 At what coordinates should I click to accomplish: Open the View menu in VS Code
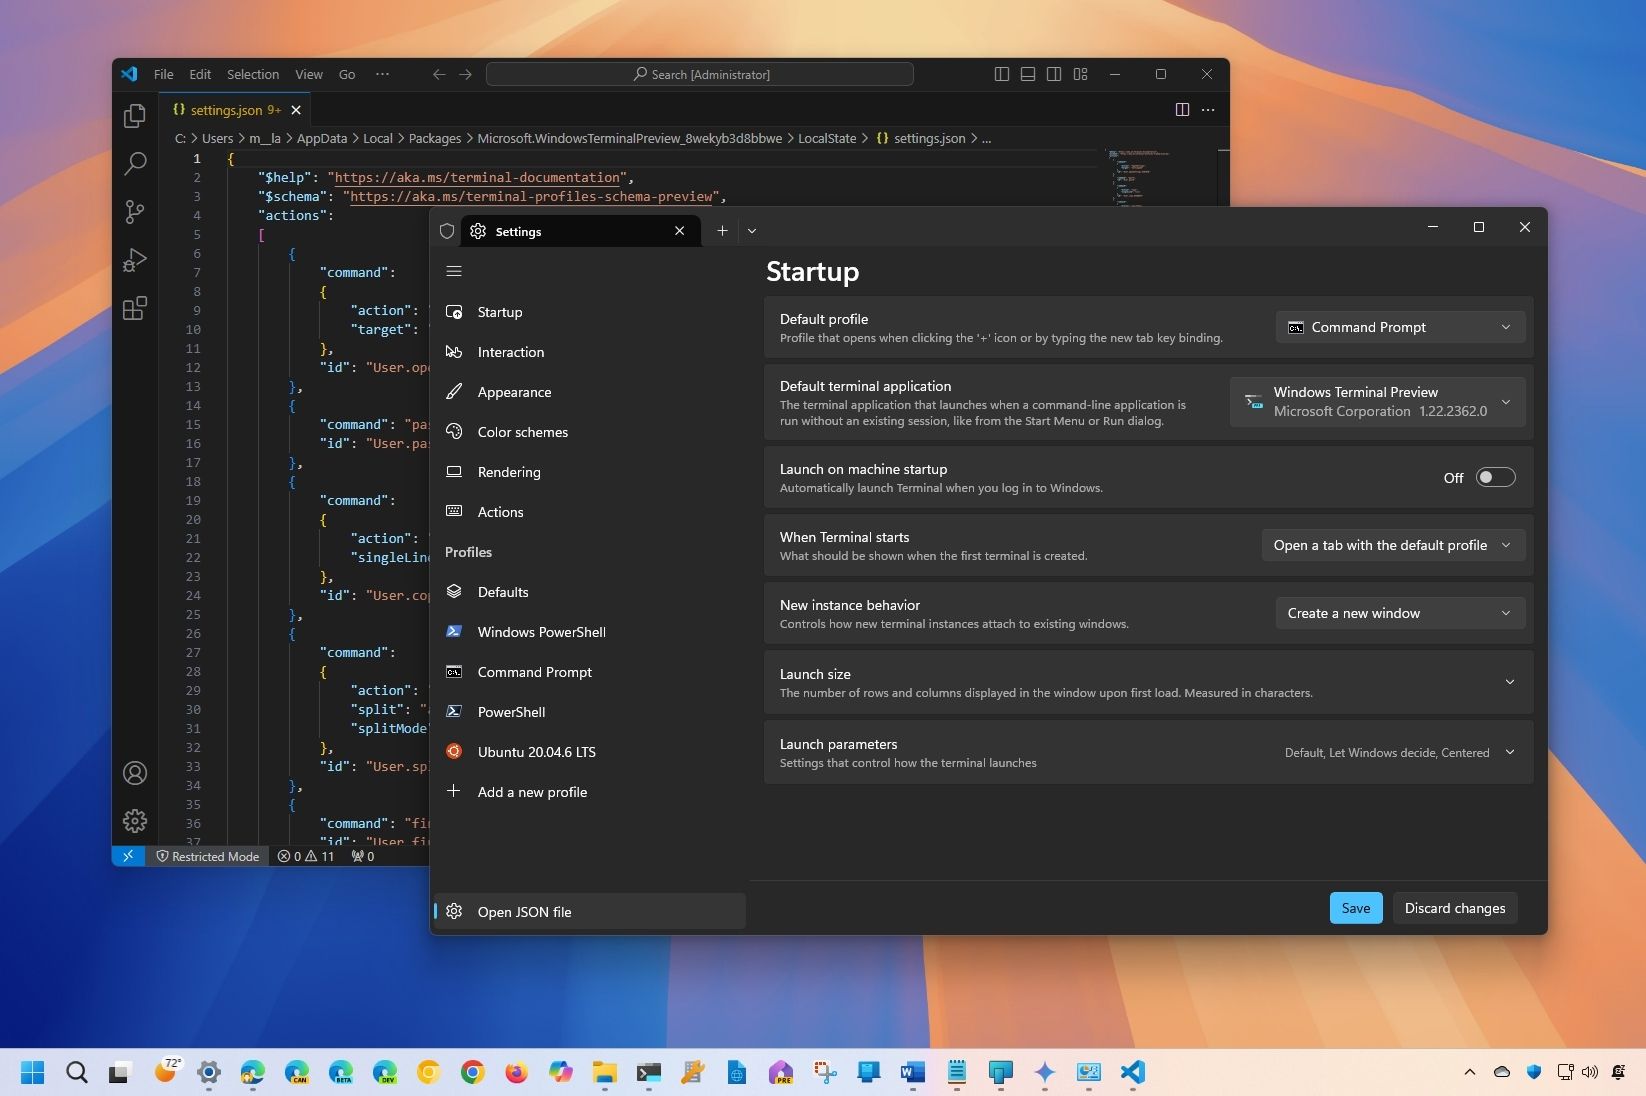click(x=308, y=74)
